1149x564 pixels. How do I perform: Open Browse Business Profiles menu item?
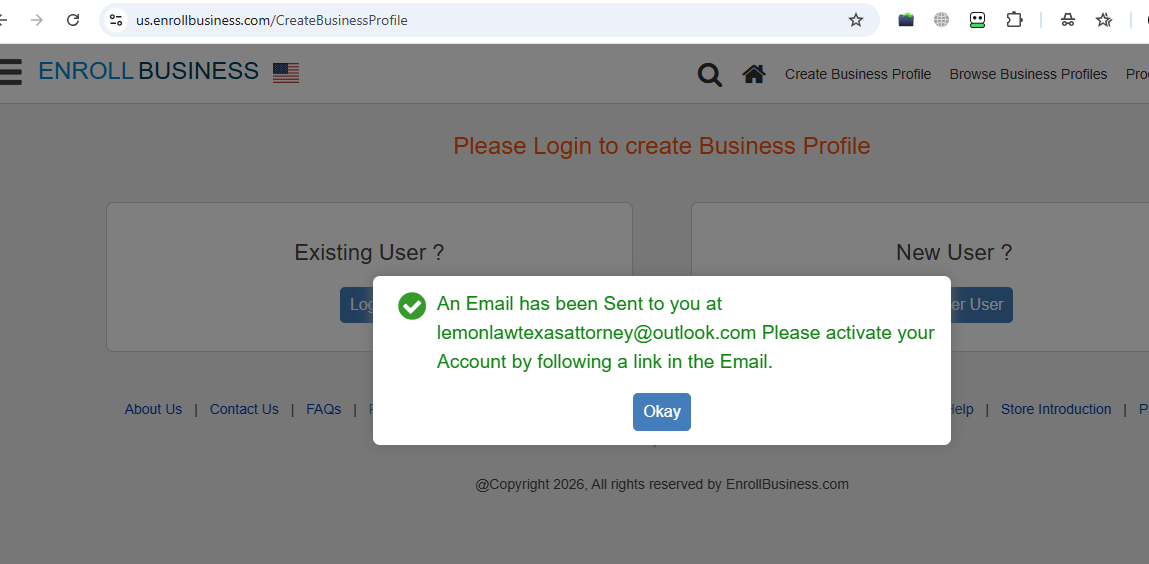(x=1028, y=74)
